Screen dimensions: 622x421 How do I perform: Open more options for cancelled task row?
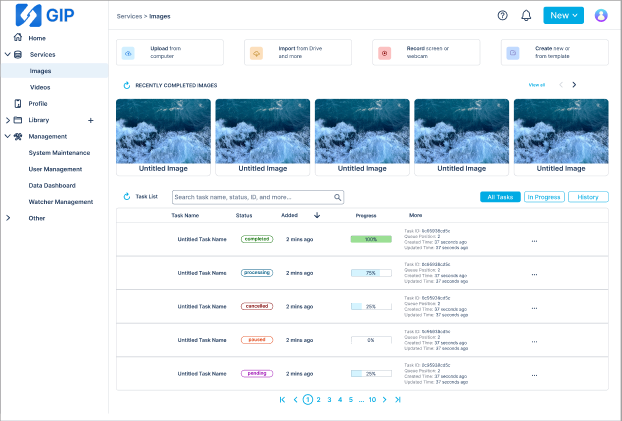(x=534, y=308)
